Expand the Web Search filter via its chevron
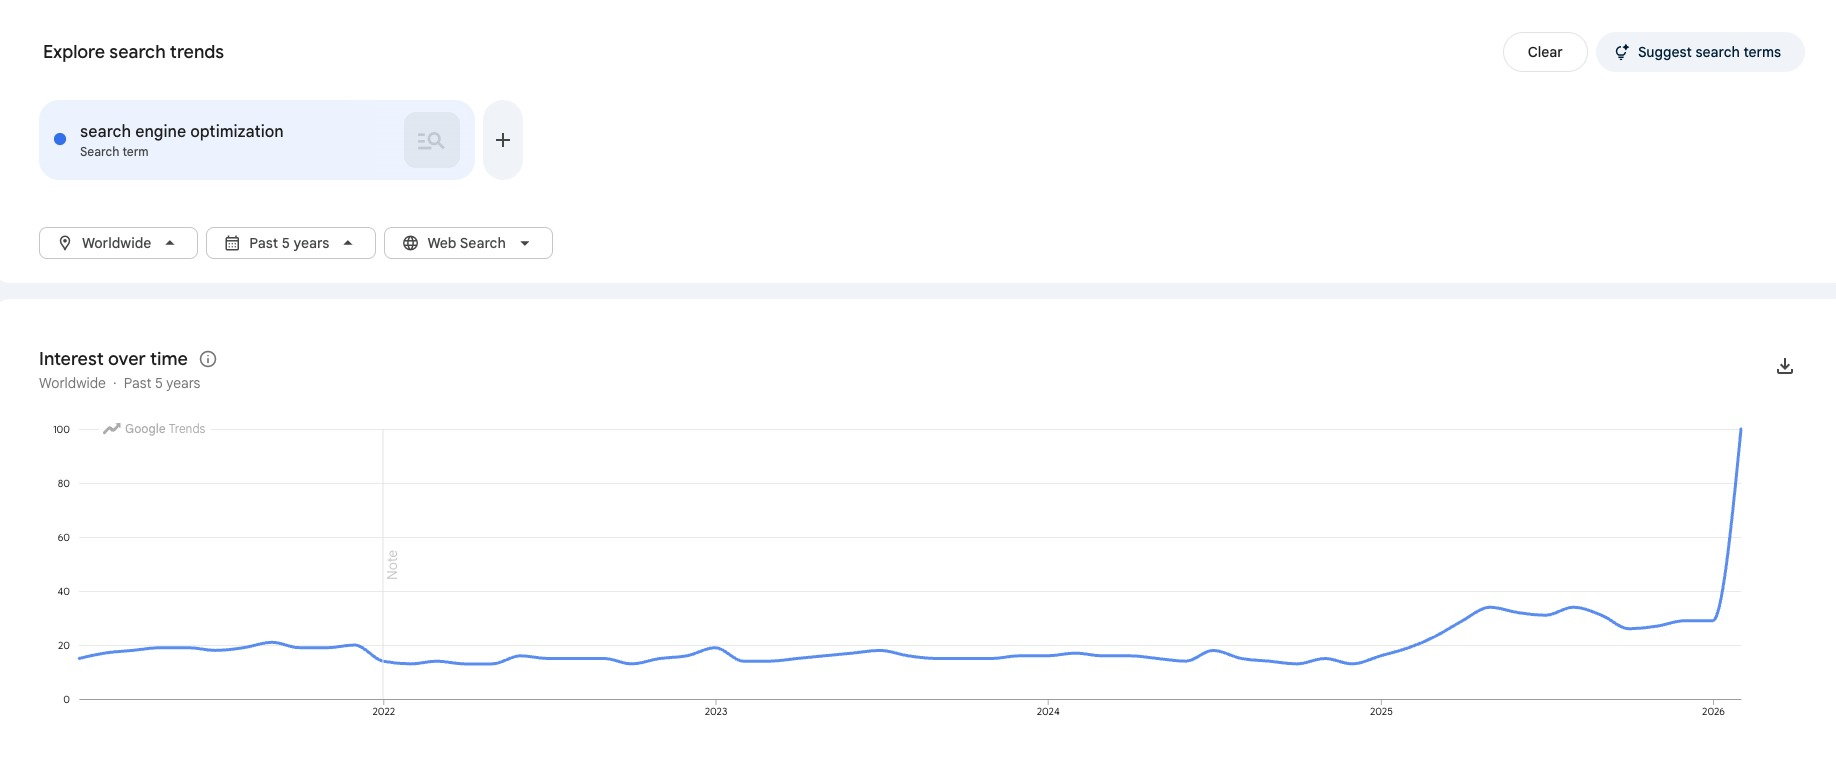 526,242
